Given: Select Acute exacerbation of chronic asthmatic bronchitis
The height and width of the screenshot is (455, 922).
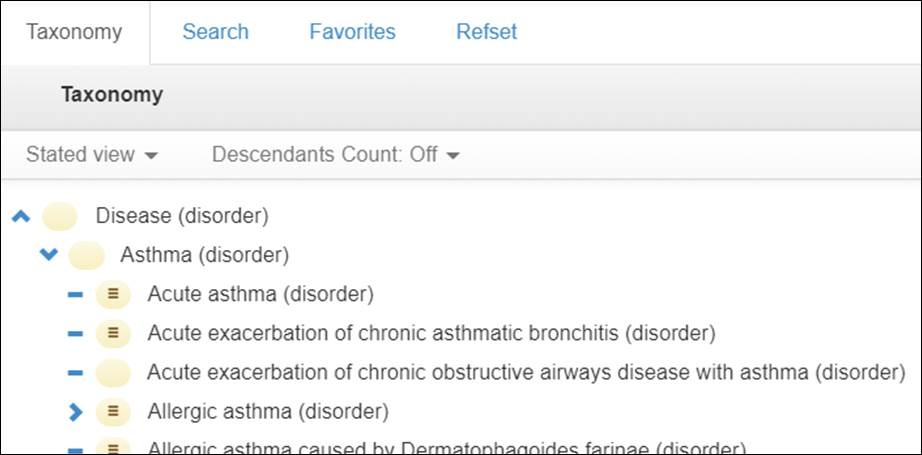Looking at the screenshot, I should tap(432, 334).
